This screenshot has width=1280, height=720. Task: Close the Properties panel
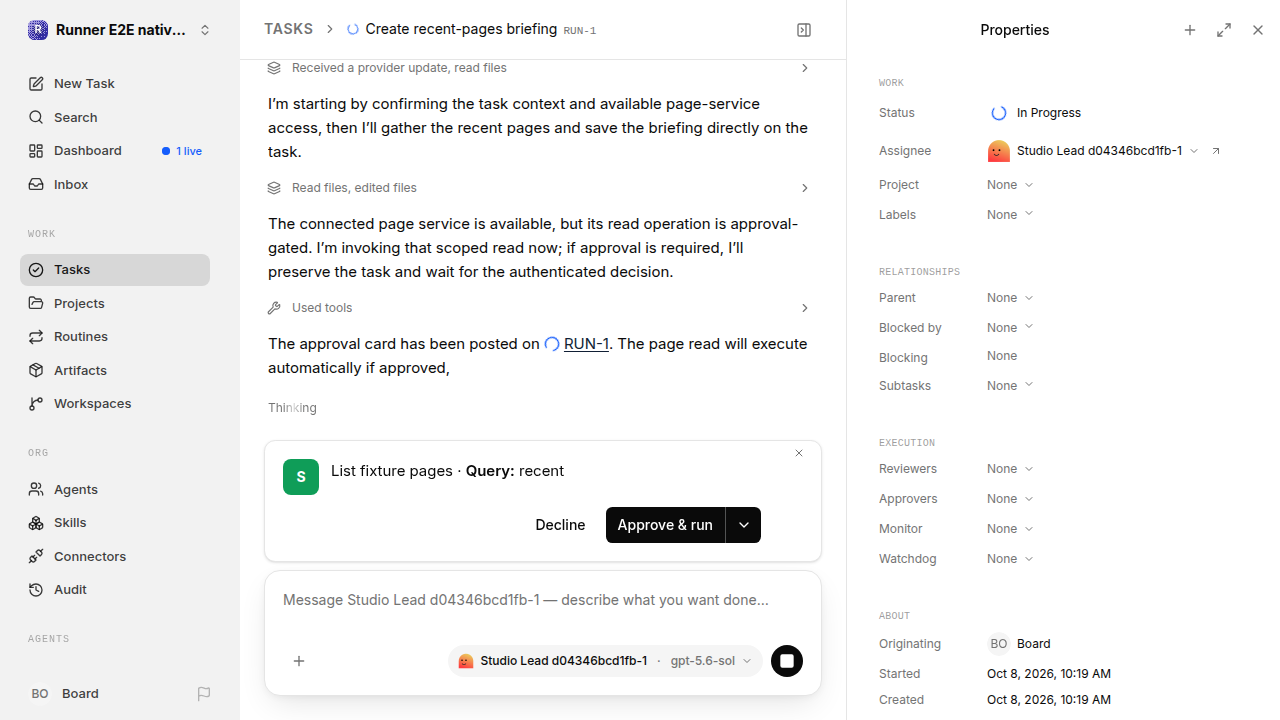(1258, 30)
